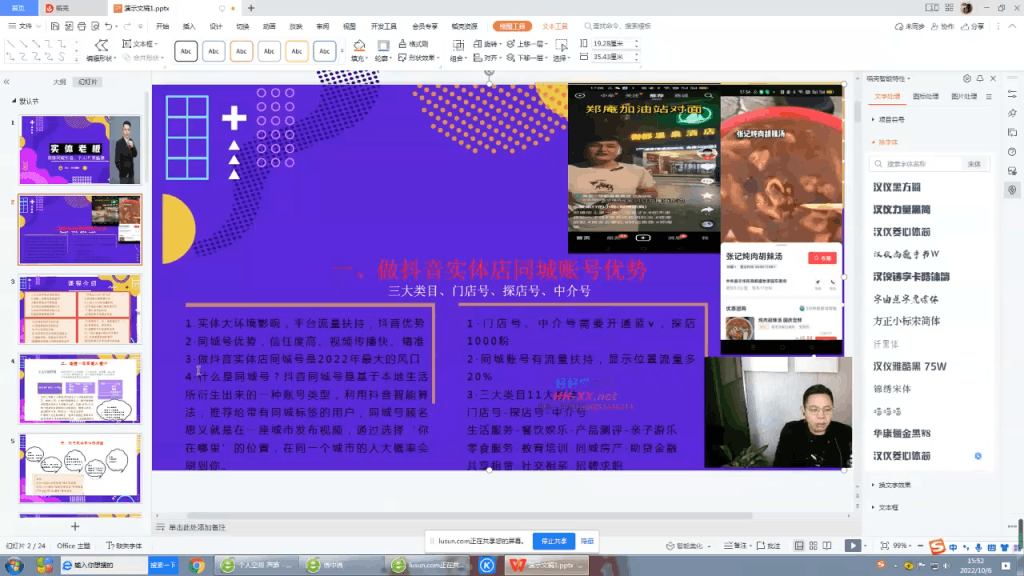Collapse the slide thumbnail panel
Viewport: 1024px width, 576px height.
[x=7, y=82]
